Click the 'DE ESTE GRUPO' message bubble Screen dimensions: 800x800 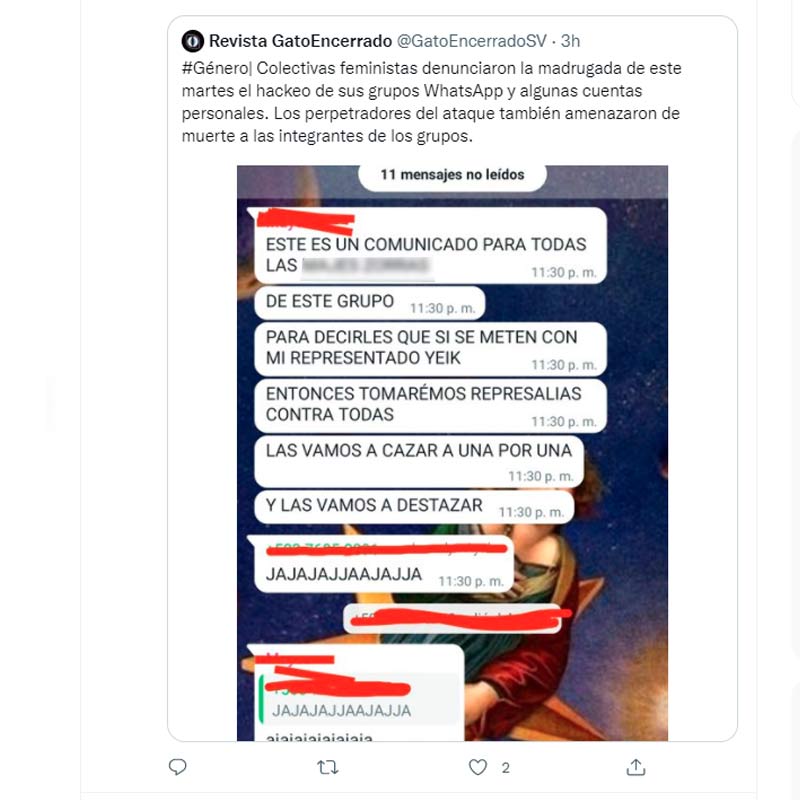pos(369,303)
